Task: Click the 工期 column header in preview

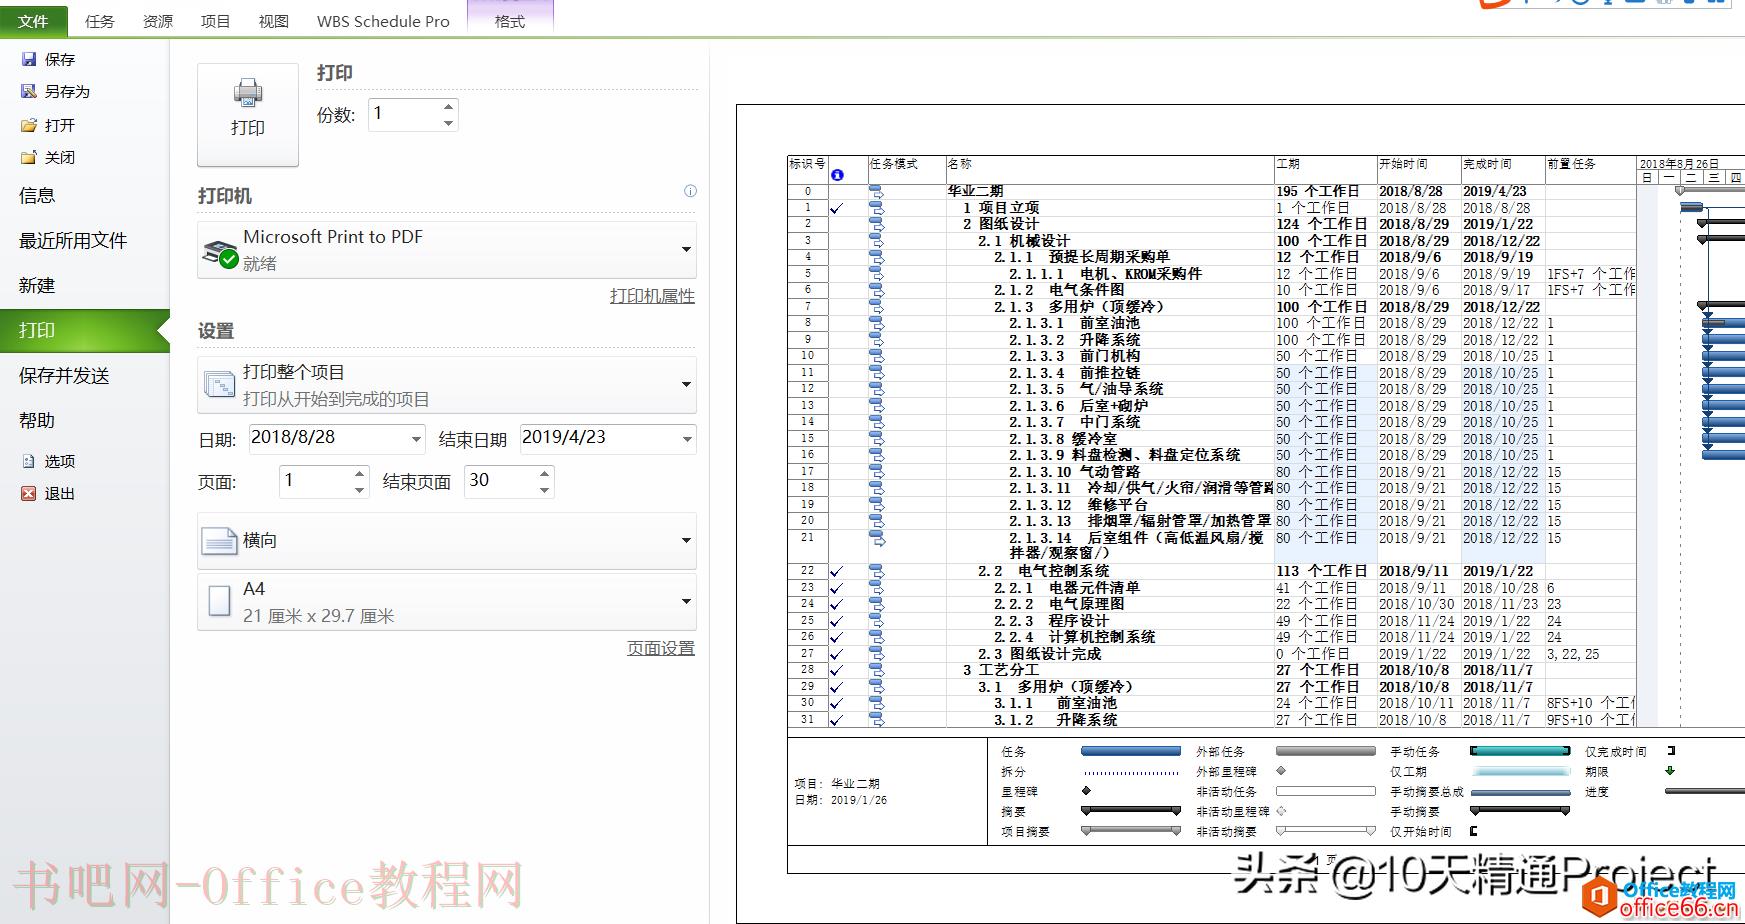Action: [1288, 164]
